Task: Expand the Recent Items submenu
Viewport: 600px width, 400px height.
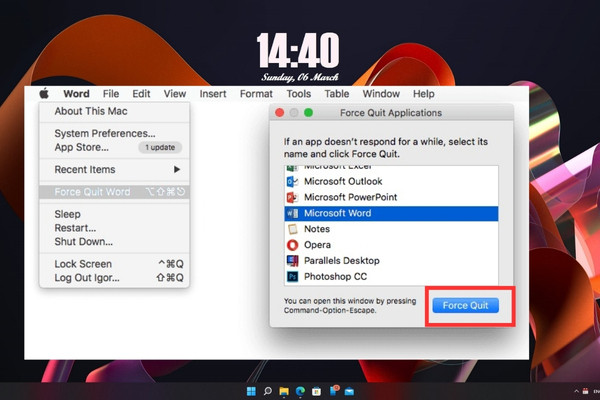Action: [114, 170]
